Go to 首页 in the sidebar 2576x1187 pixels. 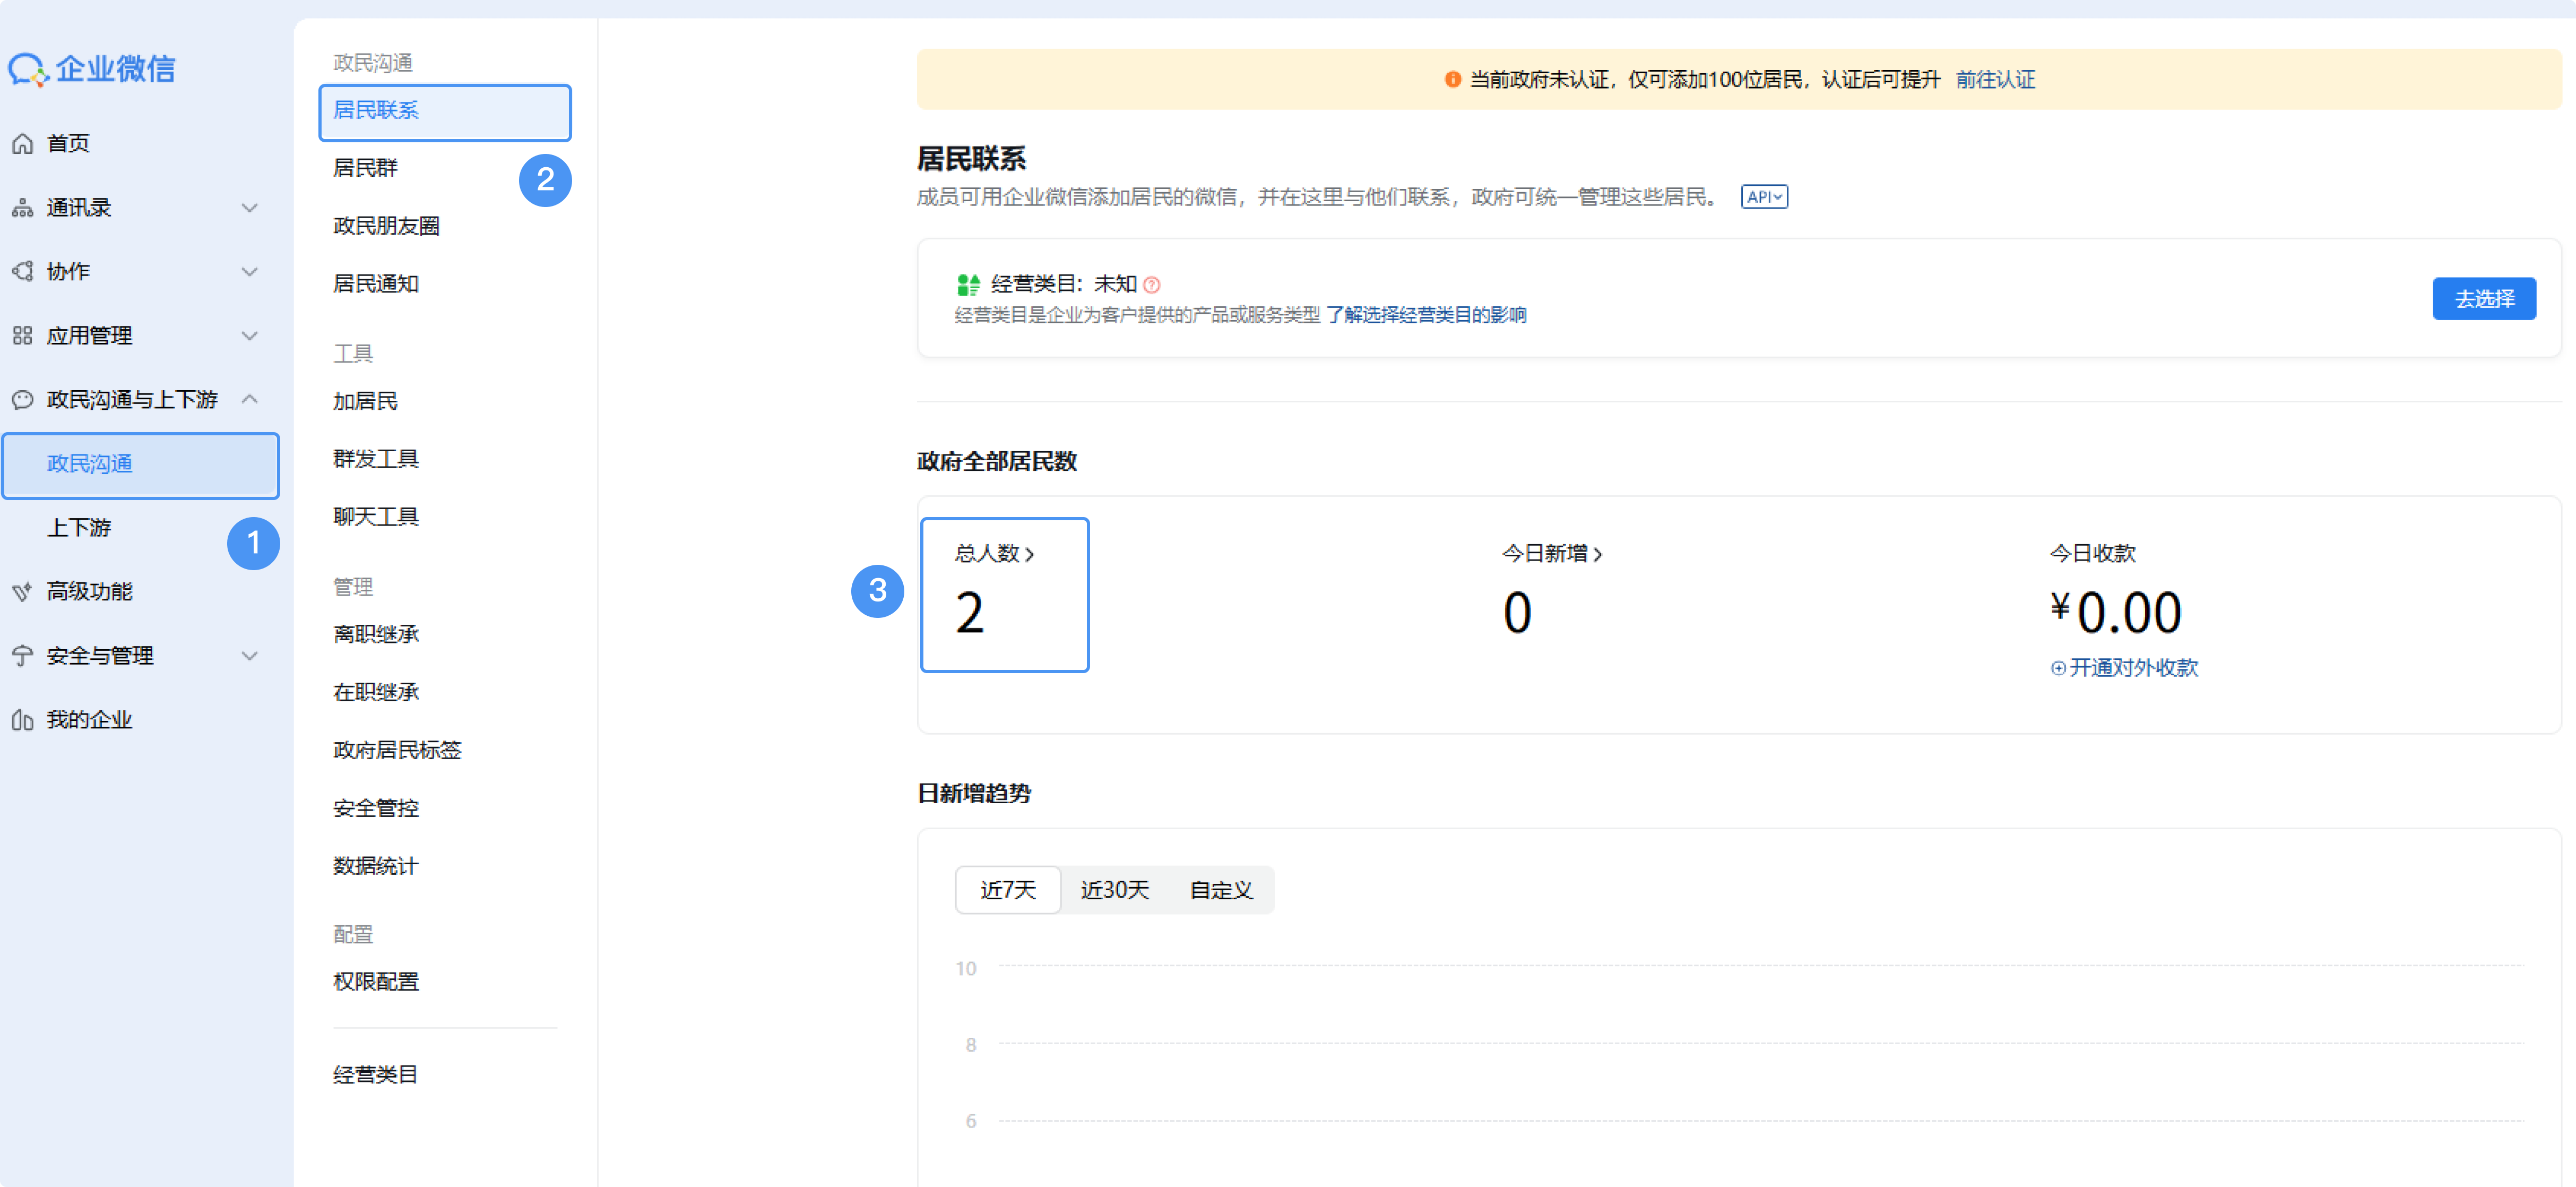68,144
